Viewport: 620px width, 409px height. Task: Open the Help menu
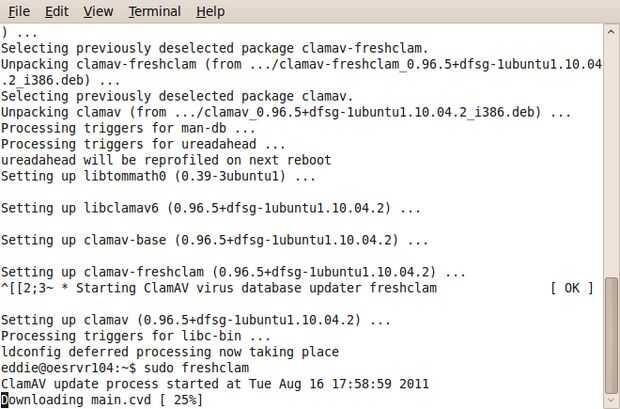210,12
